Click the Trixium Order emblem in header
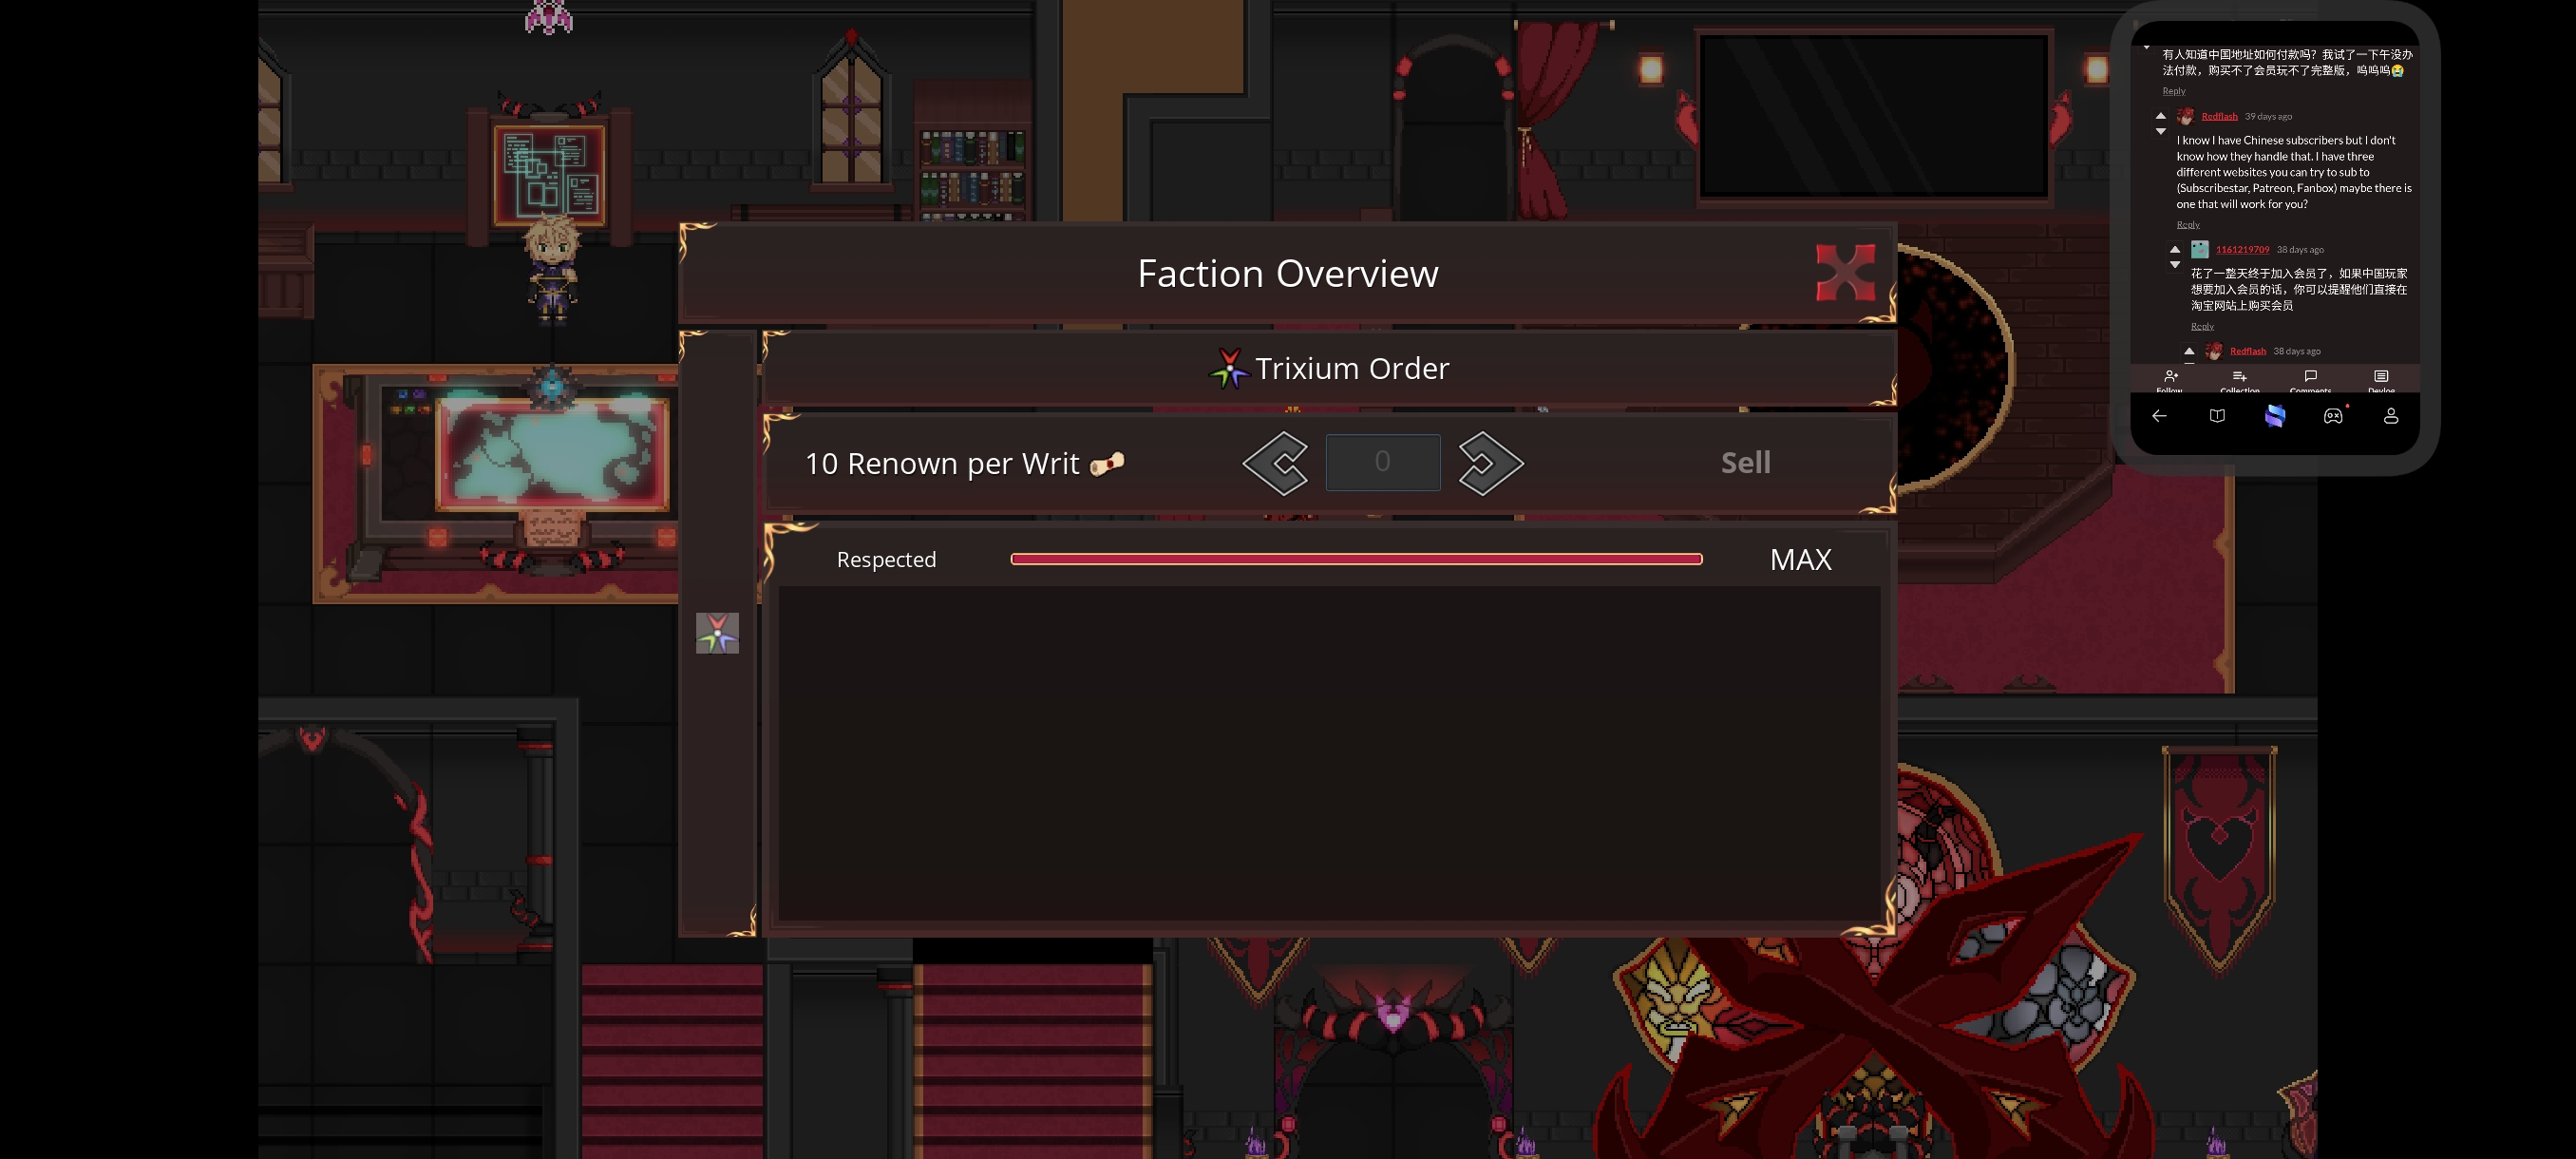The height and width of the screenshot is (1159, 2576). coord(1228,368)
